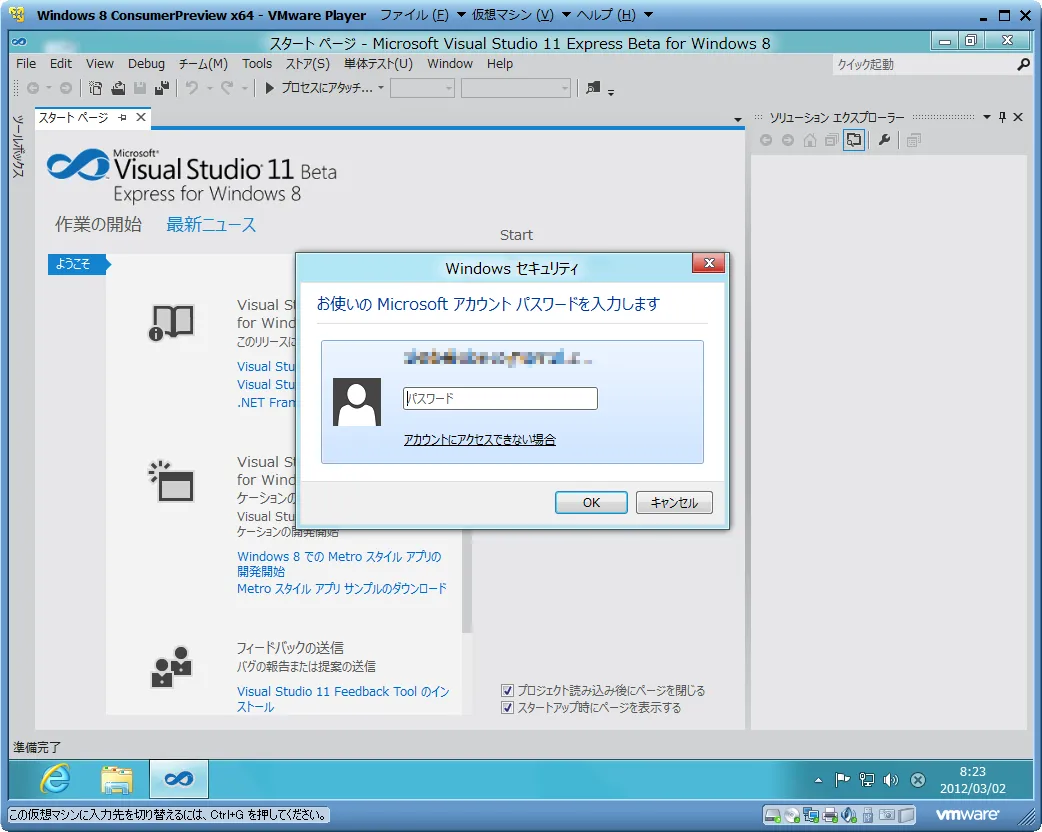The width and height of the screenshot is (1042, 832).
Task: Click the Properties wrench icon in Solution Explorer
Action: (884, 141)
